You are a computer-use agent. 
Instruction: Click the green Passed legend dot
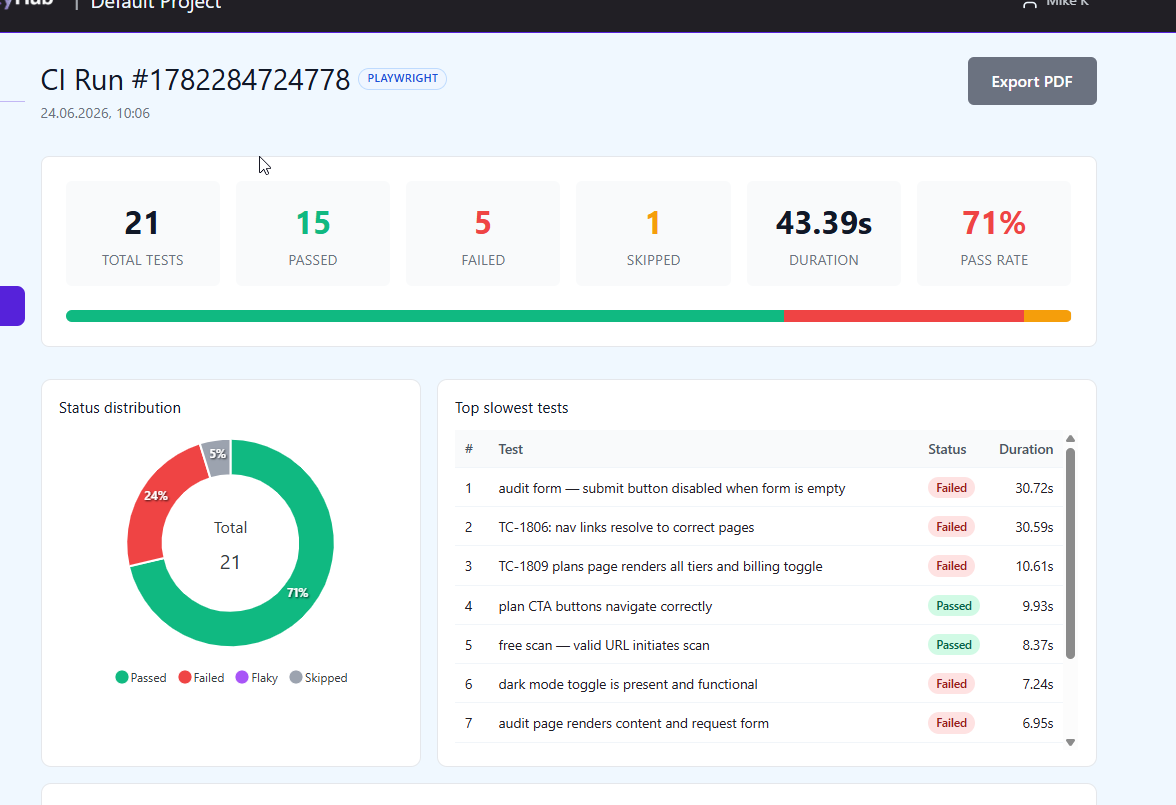click(x=122, y=677)
